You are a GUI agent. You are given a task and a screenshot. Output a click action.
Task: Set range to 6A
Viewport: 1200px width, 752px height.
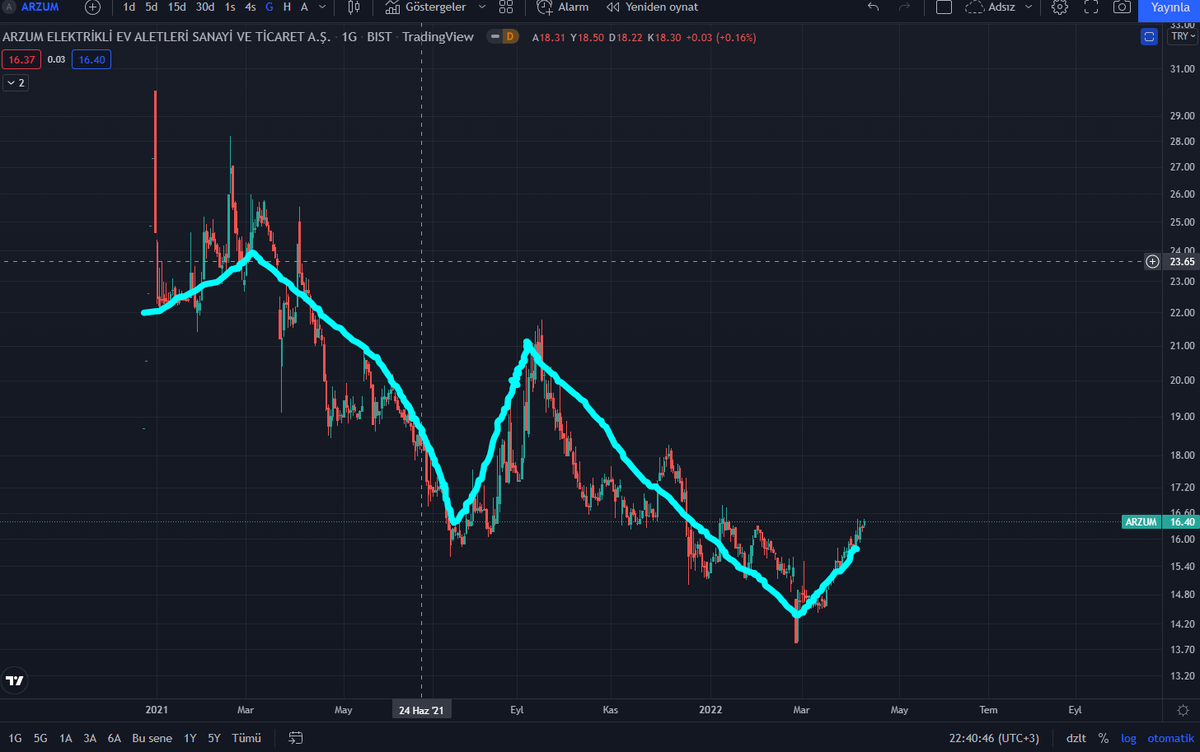coord(114,738)
